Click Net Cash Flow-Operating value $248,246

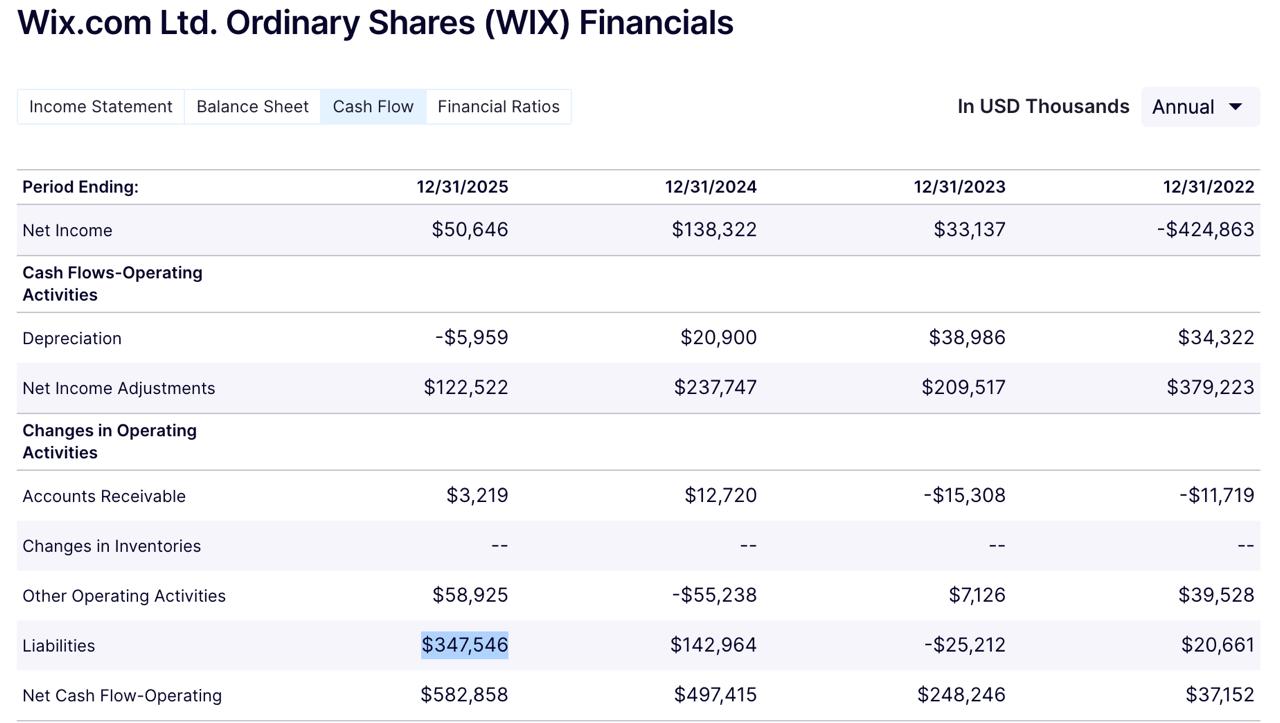[962, 696]
